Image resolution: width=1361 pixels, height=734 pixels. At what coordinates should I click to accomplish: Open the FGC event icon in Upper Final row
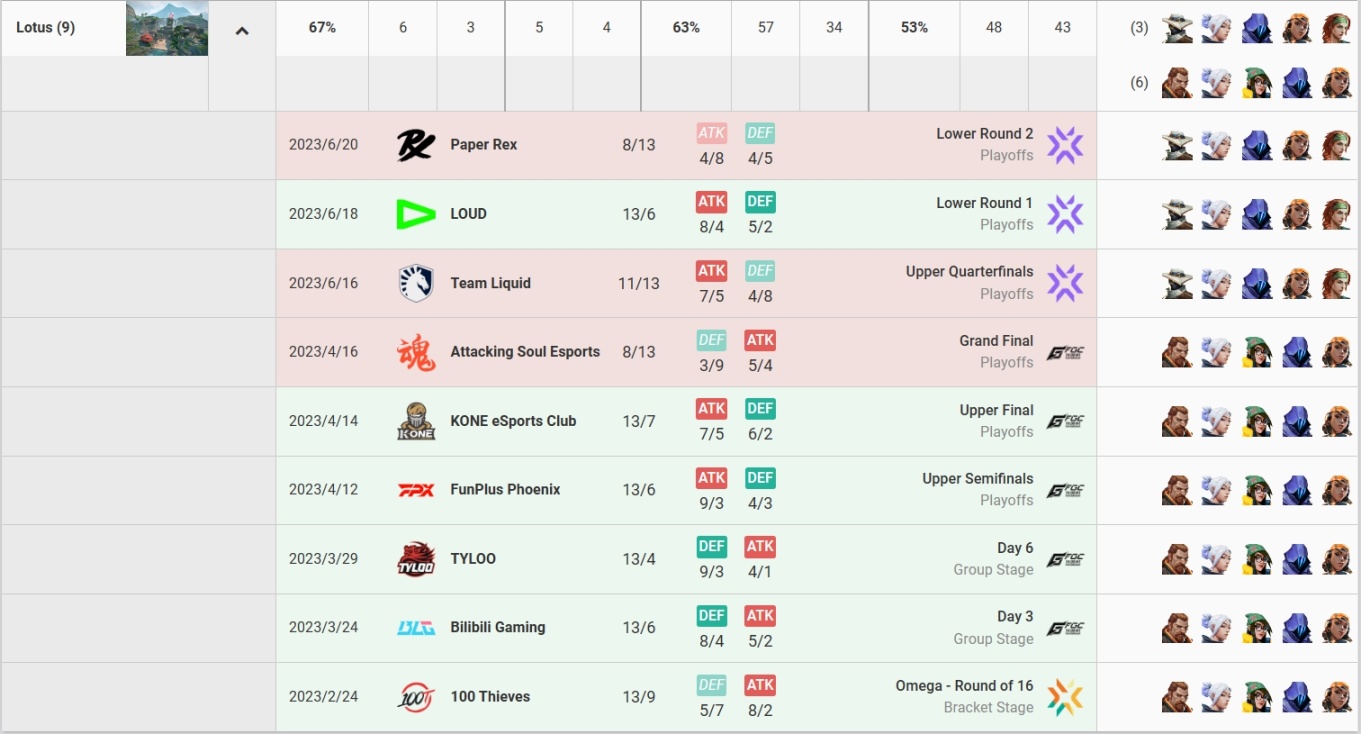pyautogui.click(x=1065, y=421)
